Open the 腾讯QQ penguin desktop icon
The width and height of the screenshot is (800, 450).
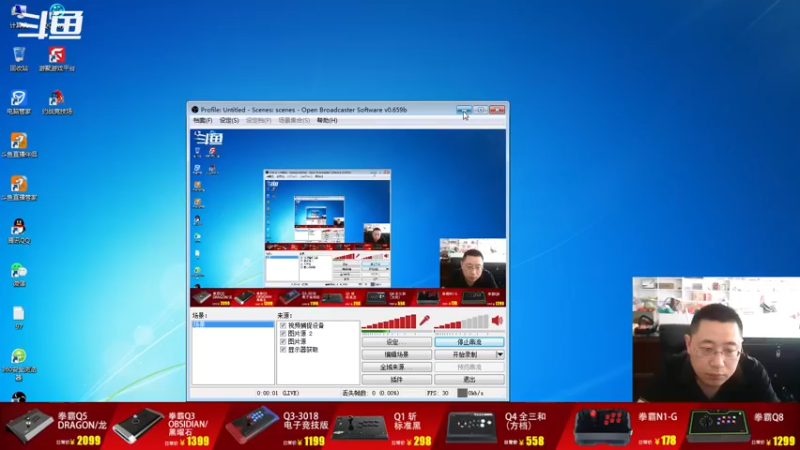coord(19,231)
